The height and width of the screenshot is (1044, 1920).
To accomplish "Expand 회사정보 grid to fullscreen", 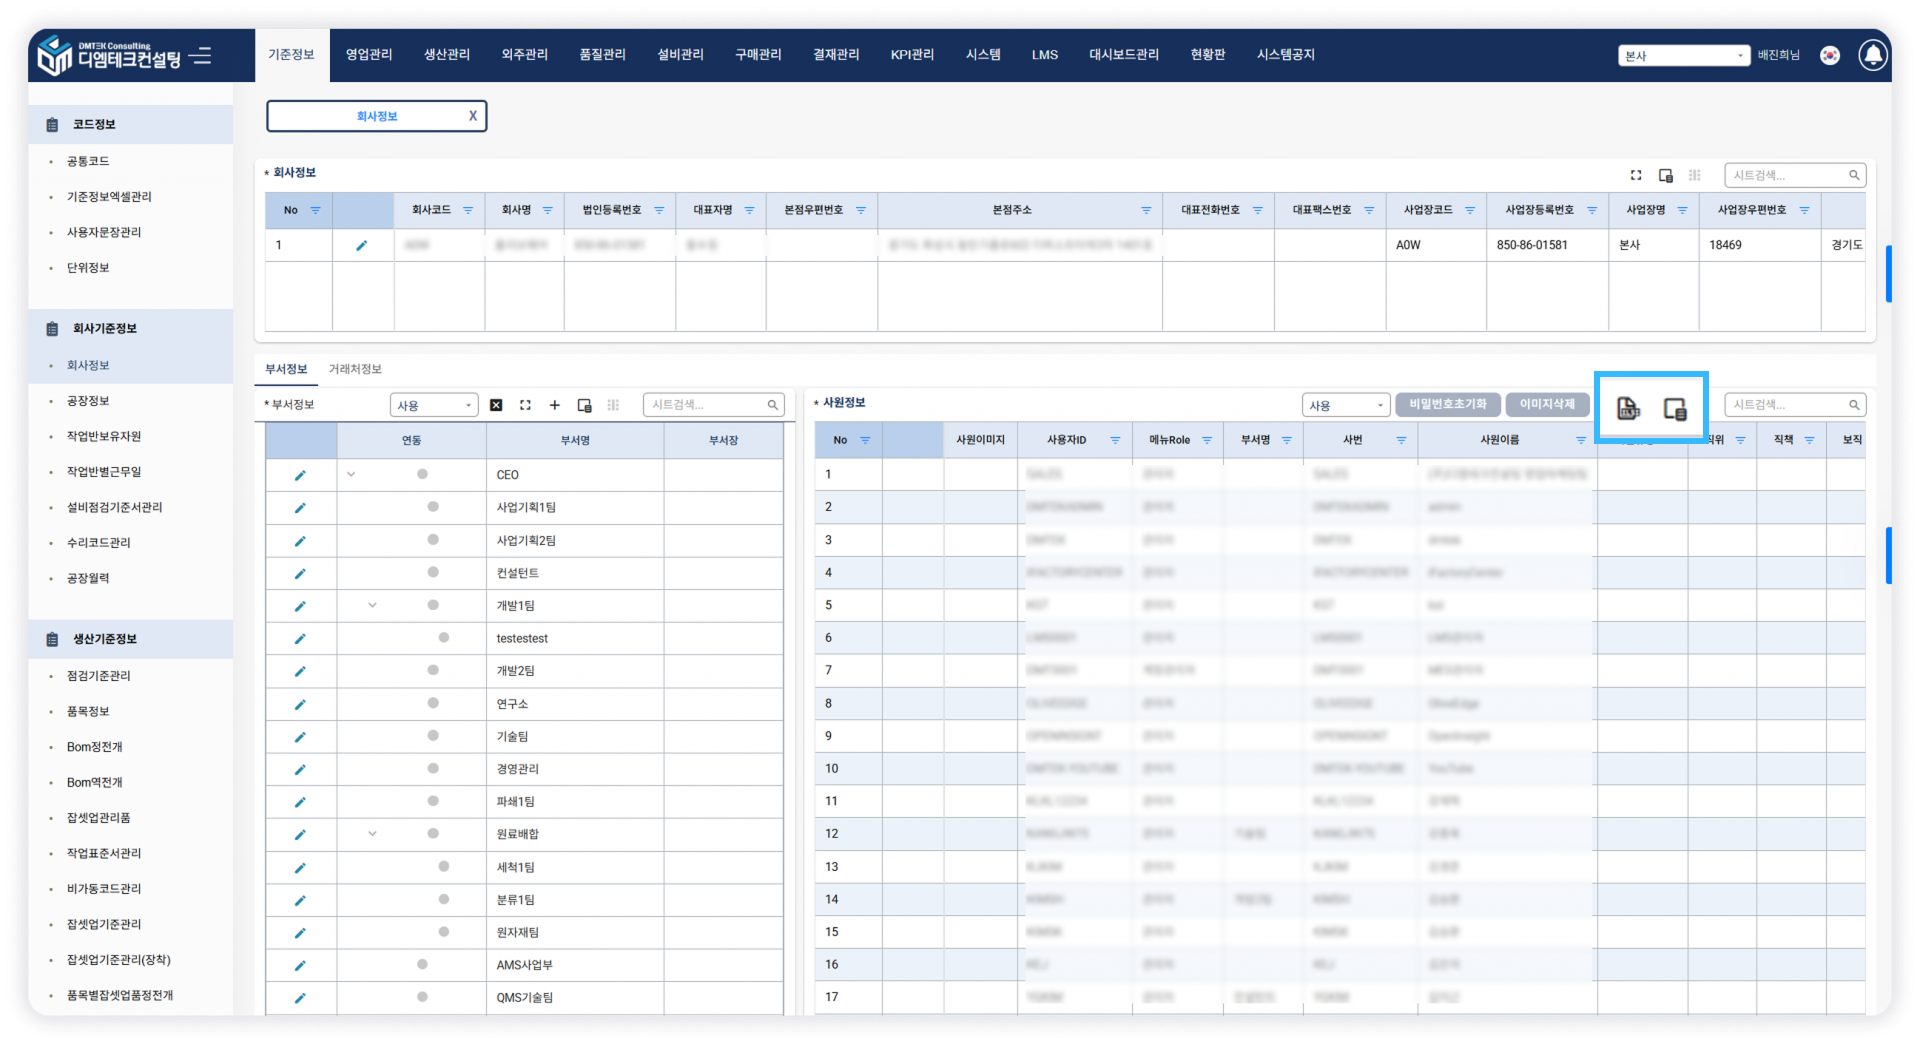I will (1636, 175).
